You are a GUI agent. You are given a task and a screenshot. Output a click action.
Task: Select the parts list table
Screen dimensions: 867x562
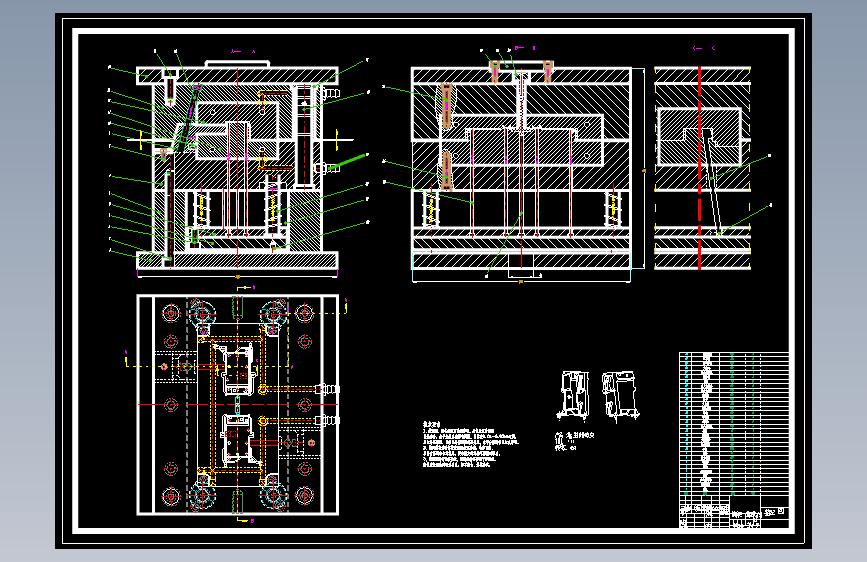pyautogui.click(x=734, y=424)
